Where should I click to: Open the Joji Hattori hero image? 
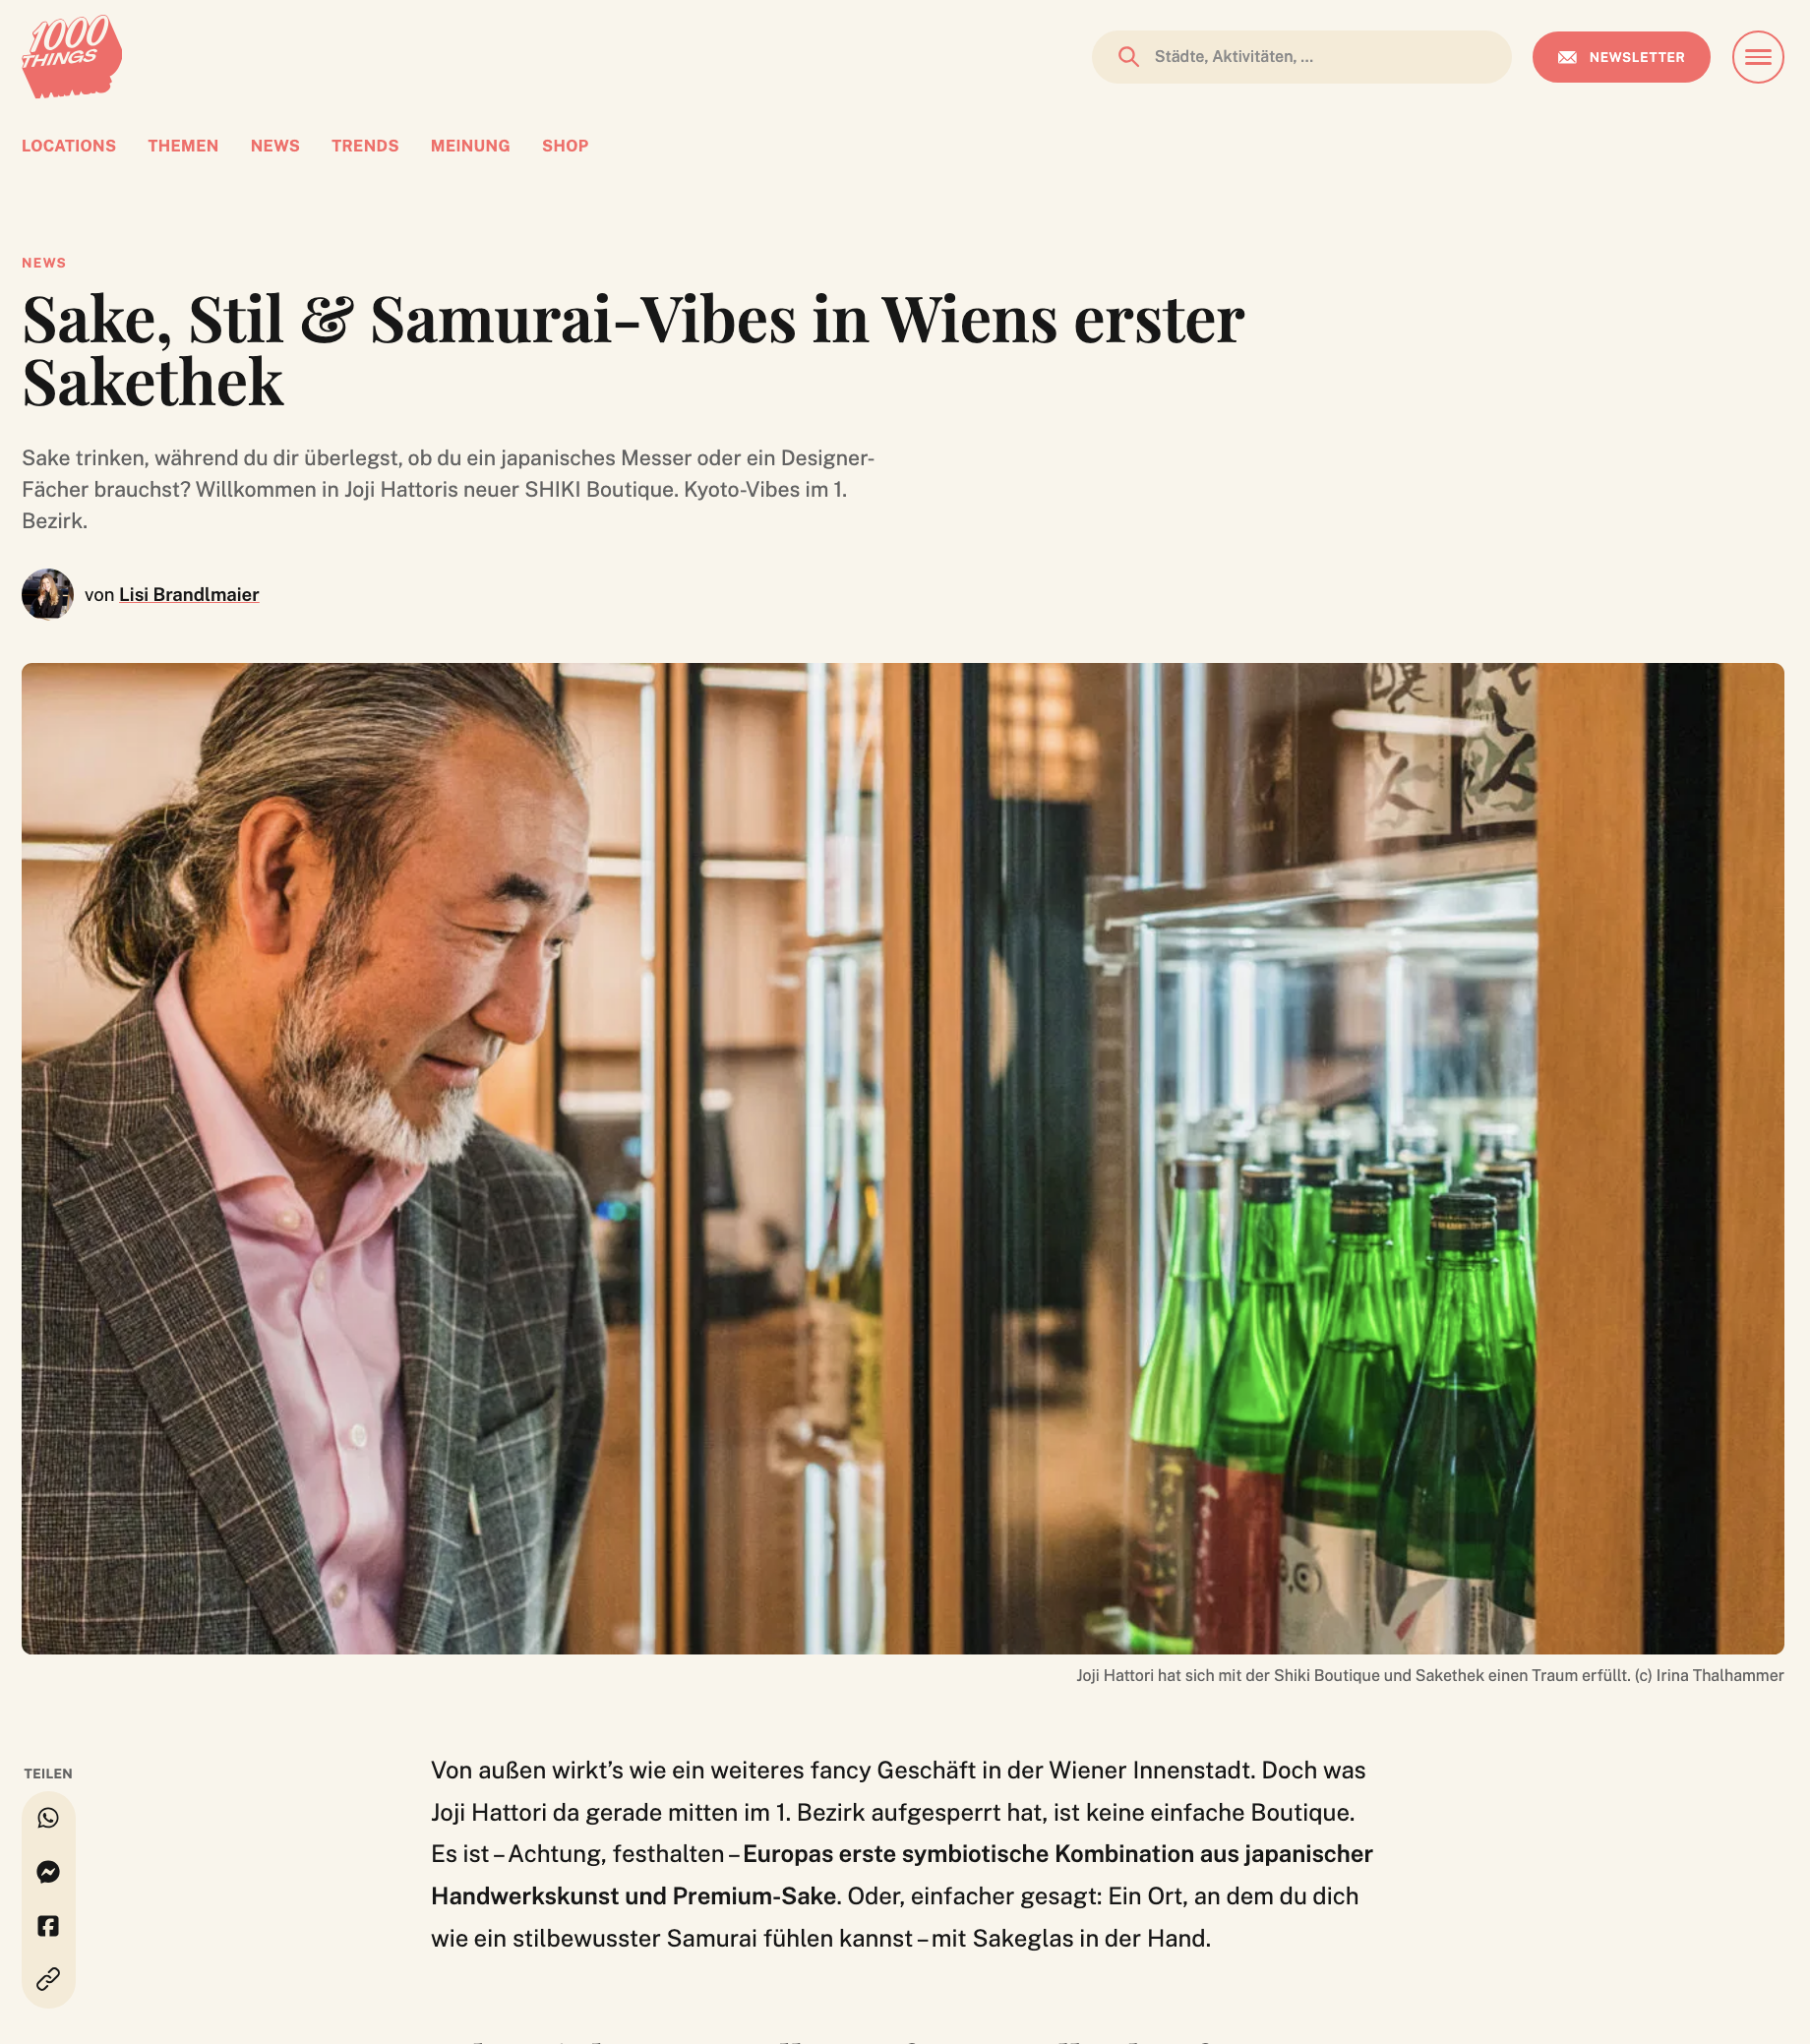pos(902,1158)
